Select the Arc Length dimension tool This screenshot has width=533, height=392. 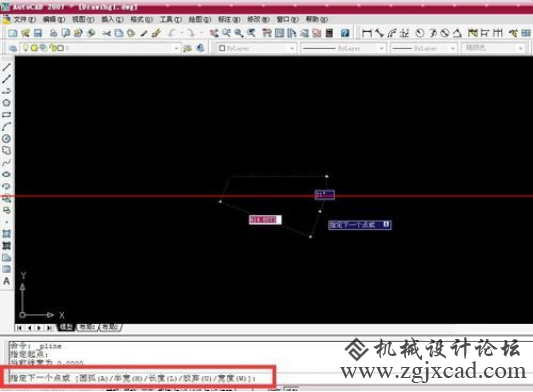click(392, 33)
